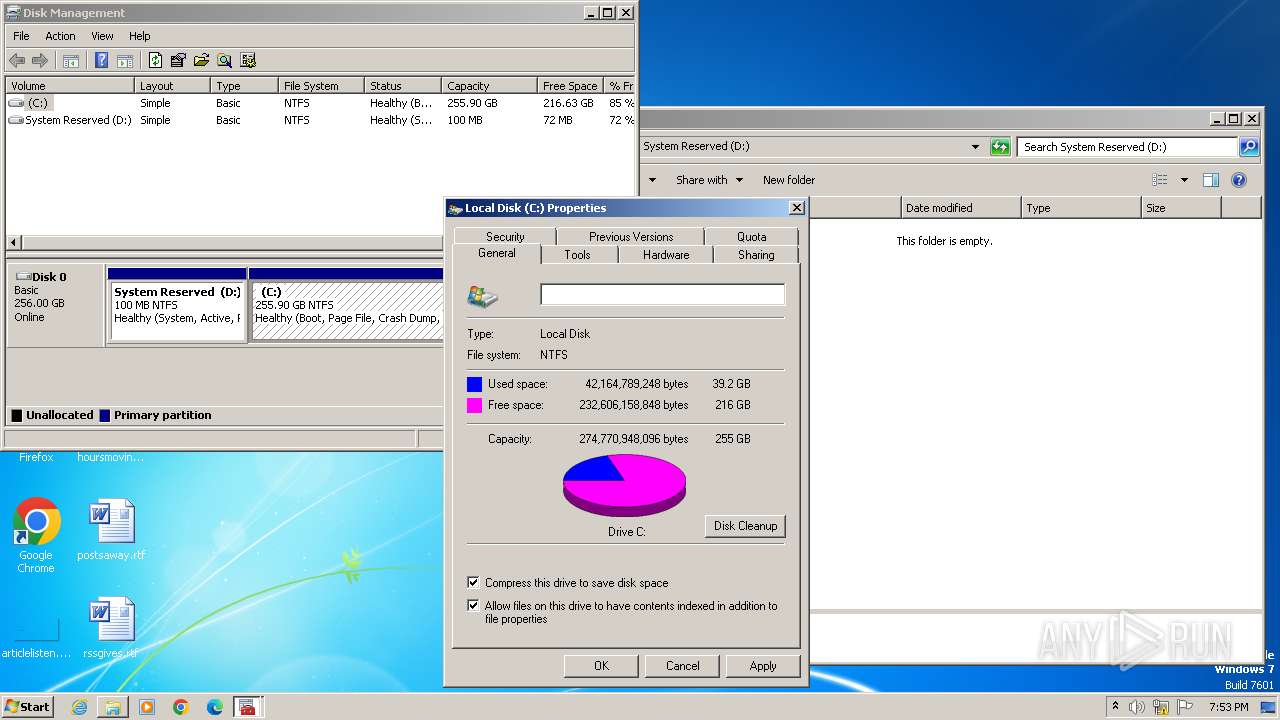Screen dimensions: 1280x720
Task: Toggle 'Compress this drive to save disk space'
Action: tap(473, 582)
